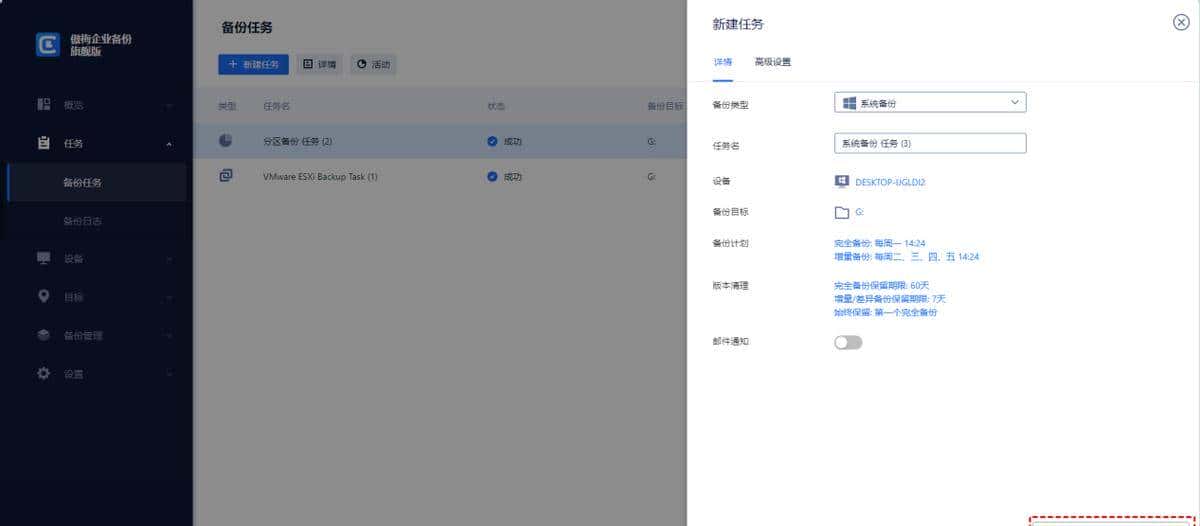Collapse the 任务 sidebar section chevron
Image resolution: width=1200 pixels, height=526 pixels.
click(x=169, y=144)
